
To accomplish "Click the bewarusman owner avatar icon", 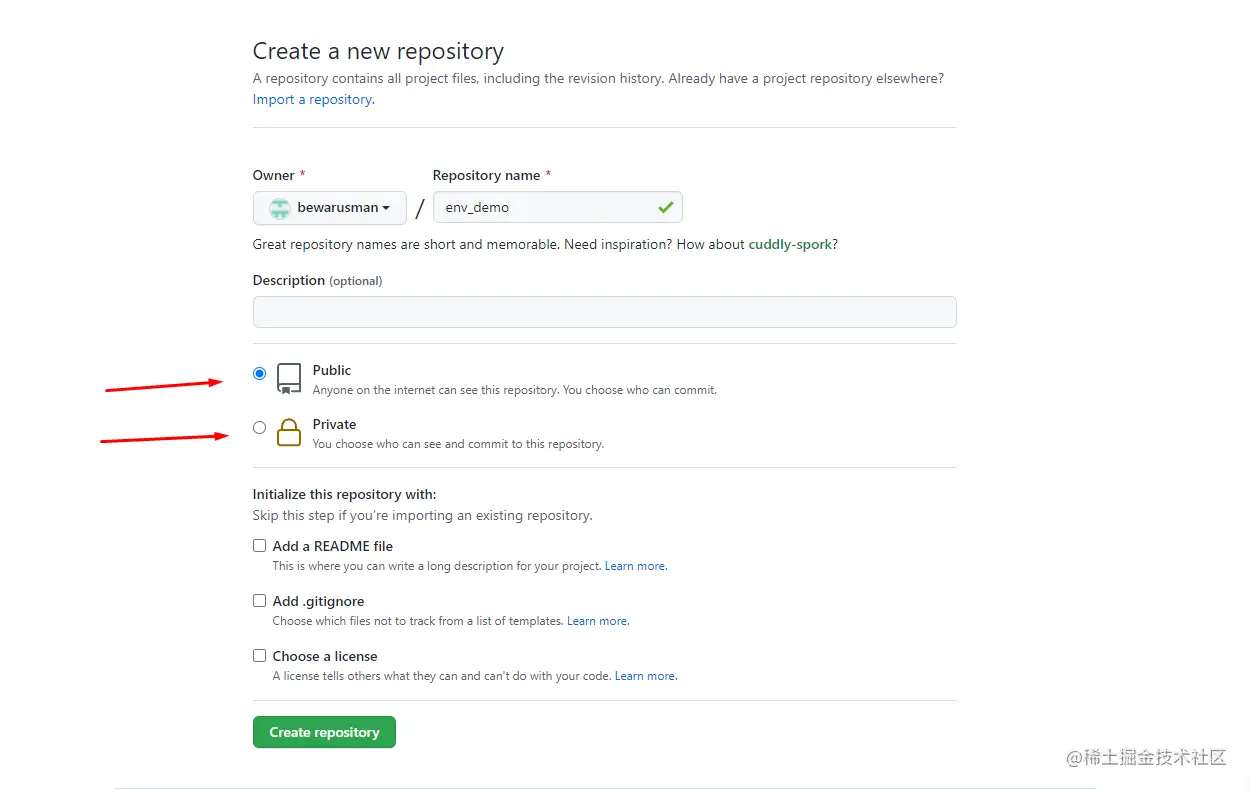I will [x=280, y=208].
